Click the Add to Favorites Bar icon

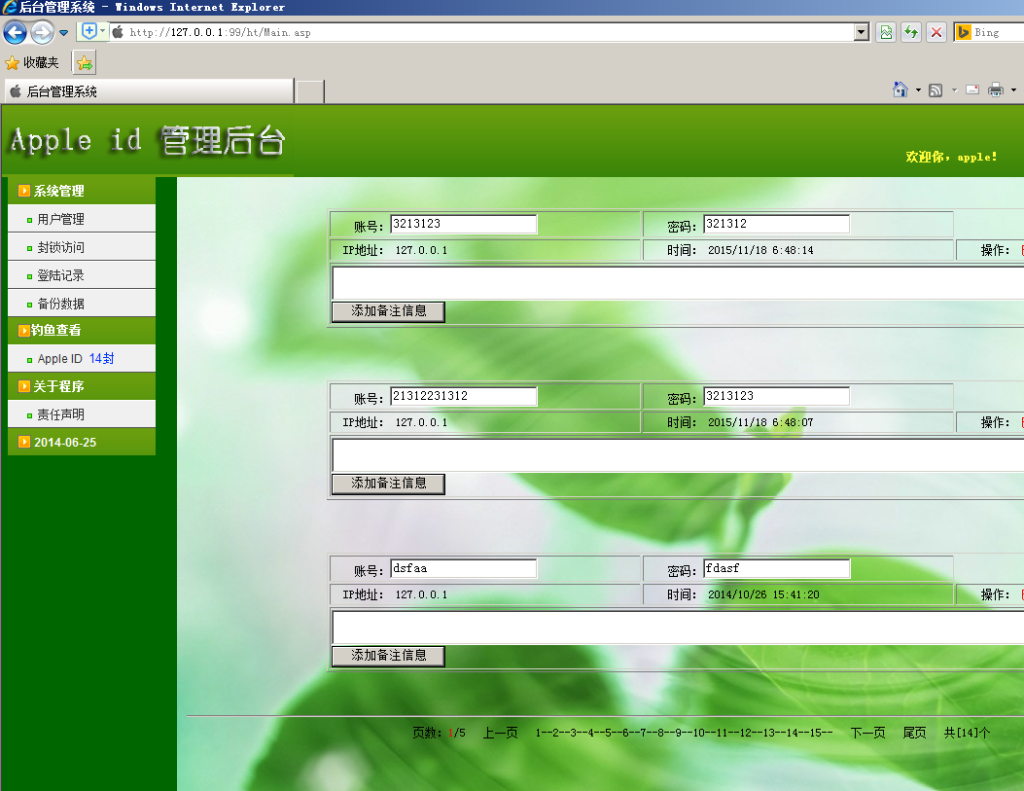click(84, 63)
